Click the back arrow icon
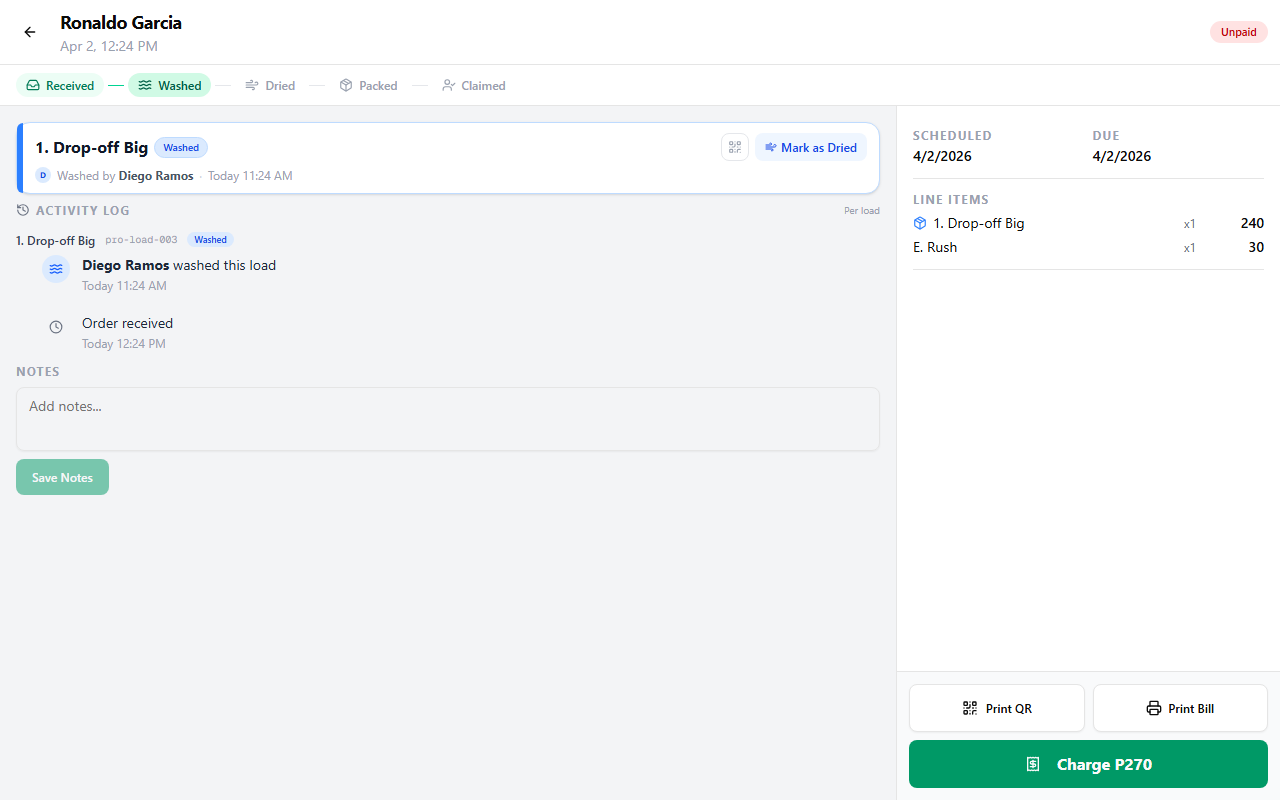The height and width of the screenshot is (800, 1280). tap(30, 32)
